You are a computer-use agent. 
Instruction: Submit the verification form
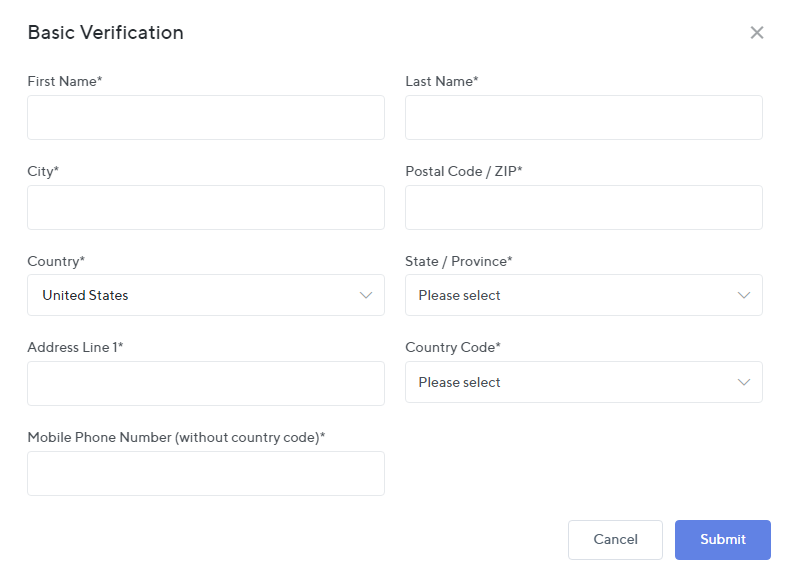tap(722, 539)
